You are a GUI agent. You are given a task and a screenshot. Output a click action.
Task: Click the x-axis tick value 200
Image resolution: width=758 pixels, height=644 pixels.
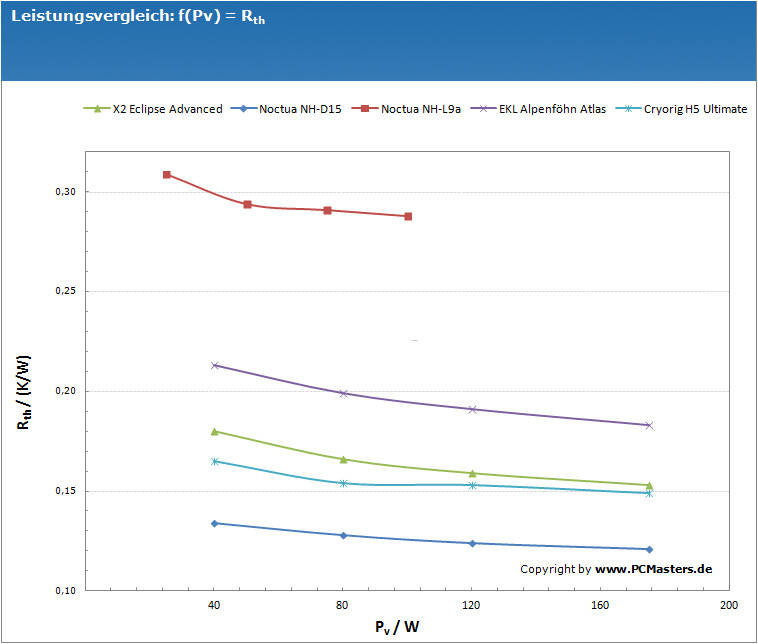[729, 605]
